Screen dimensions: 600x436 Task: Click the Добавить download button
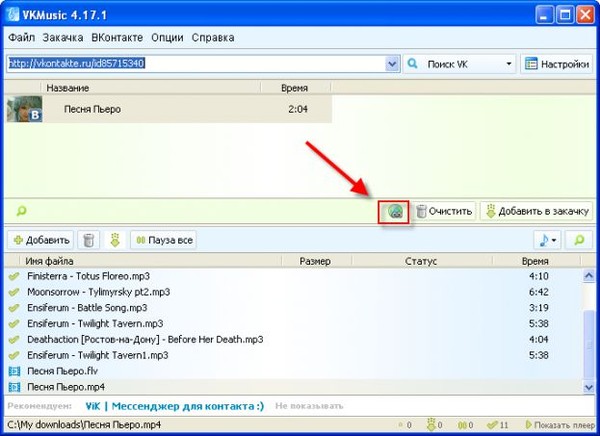(41, 240)
